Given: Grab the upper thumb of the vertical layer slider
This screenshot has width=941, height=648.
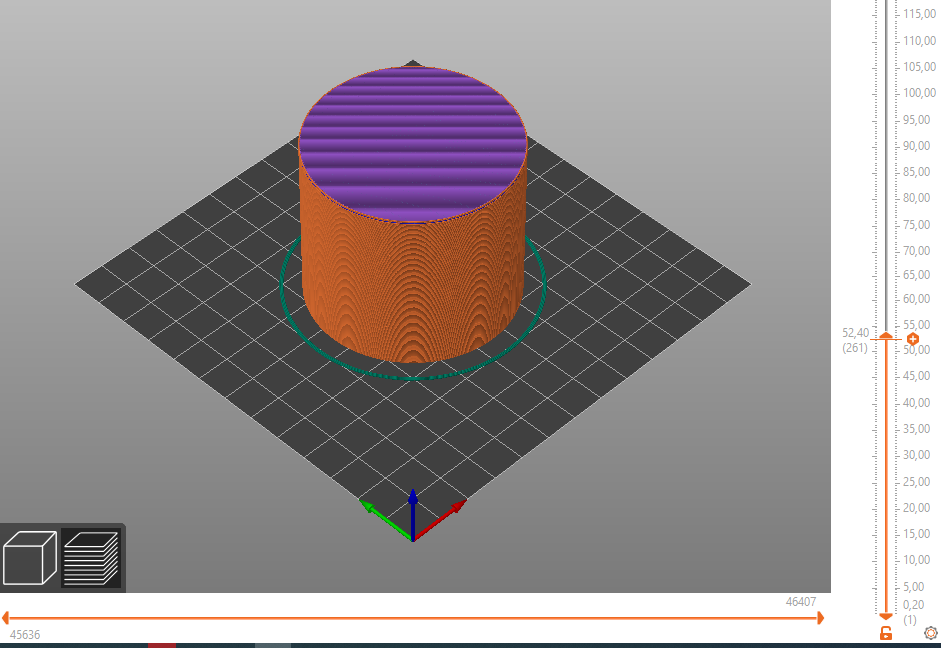Looking at the screenshot, I should [886, 336].
